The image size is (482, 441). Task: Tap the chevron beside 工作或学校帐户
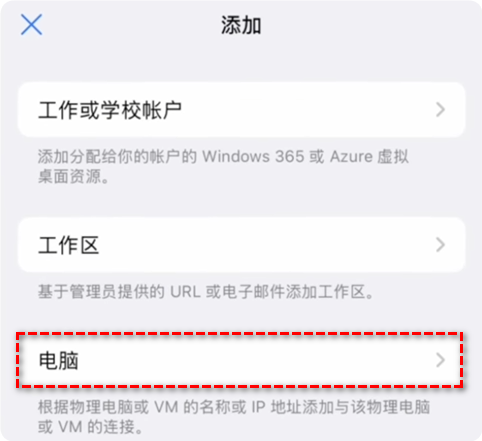coord(440,110)
